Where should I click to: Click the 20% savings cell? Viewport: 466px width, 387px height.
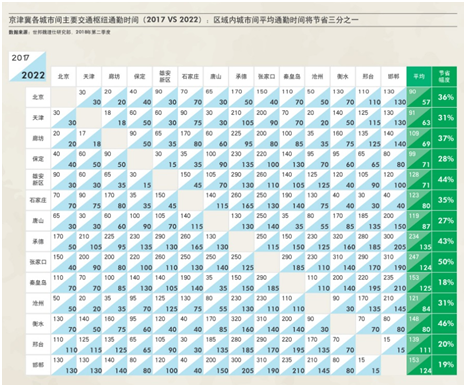(x=444, y=345)
